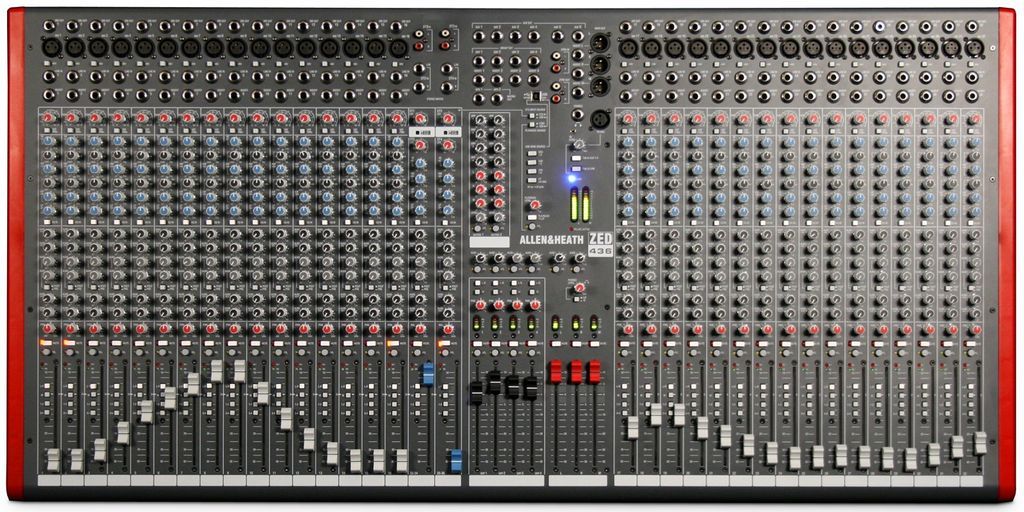
Task: Click the leftmost red master fader
Action: point(556,372)
